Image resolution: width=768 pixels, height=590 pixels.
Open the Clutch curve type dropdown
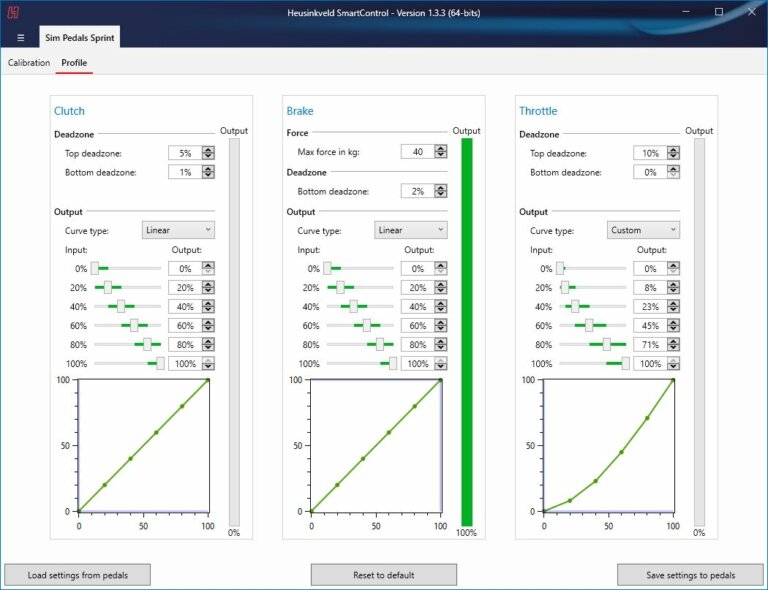click(178, 230)
